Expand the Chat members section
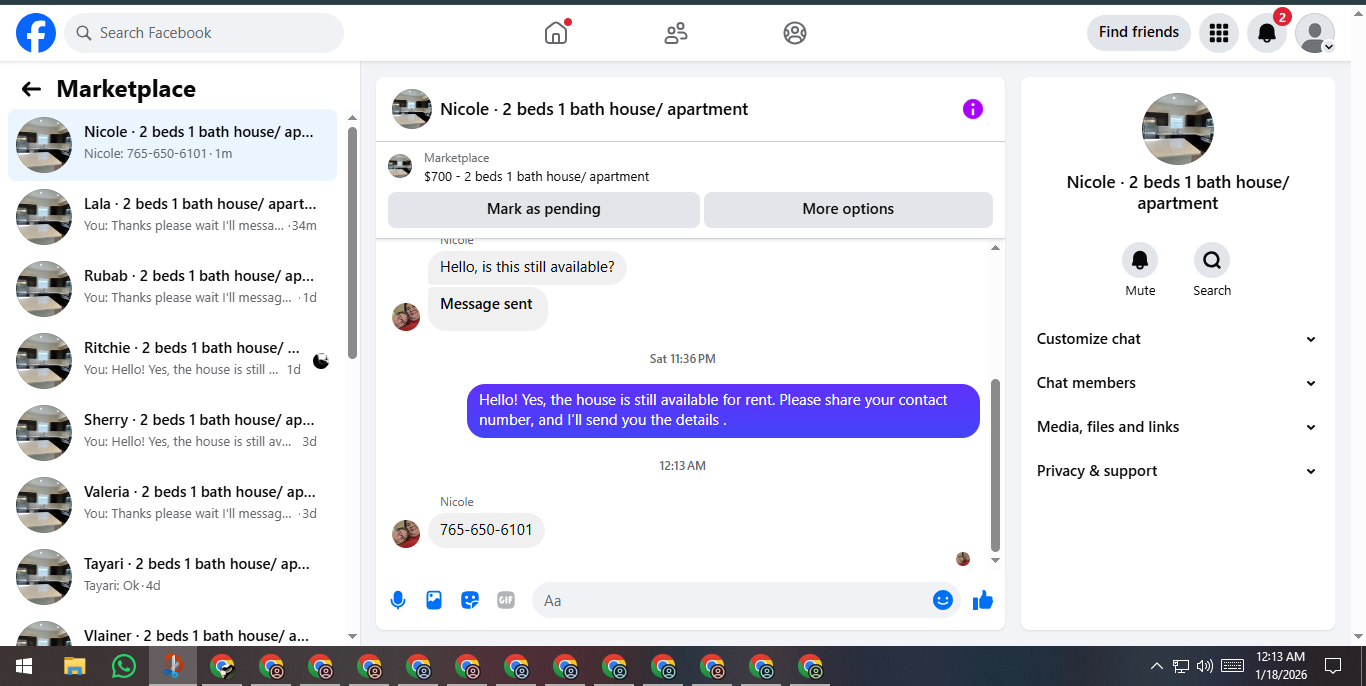The height and width of the screenshot is (686, 1366). coord(1177,383)
